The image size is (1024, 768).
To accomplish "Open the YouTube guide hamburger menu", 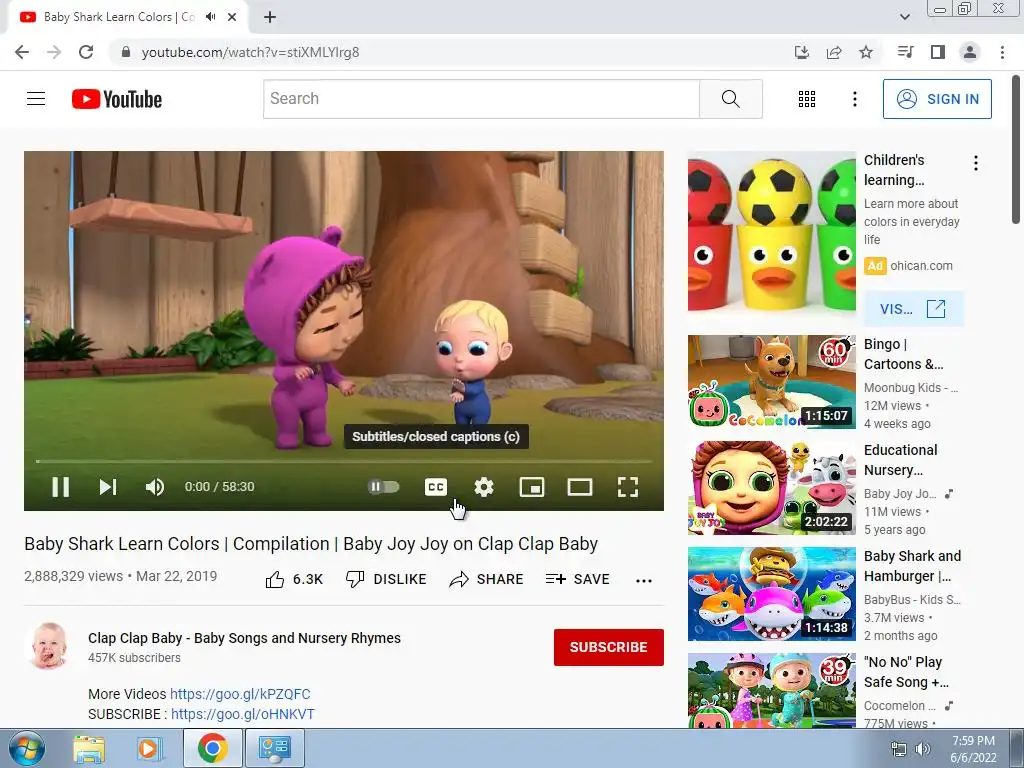I will pyautogui.click(x=36, y=99).
